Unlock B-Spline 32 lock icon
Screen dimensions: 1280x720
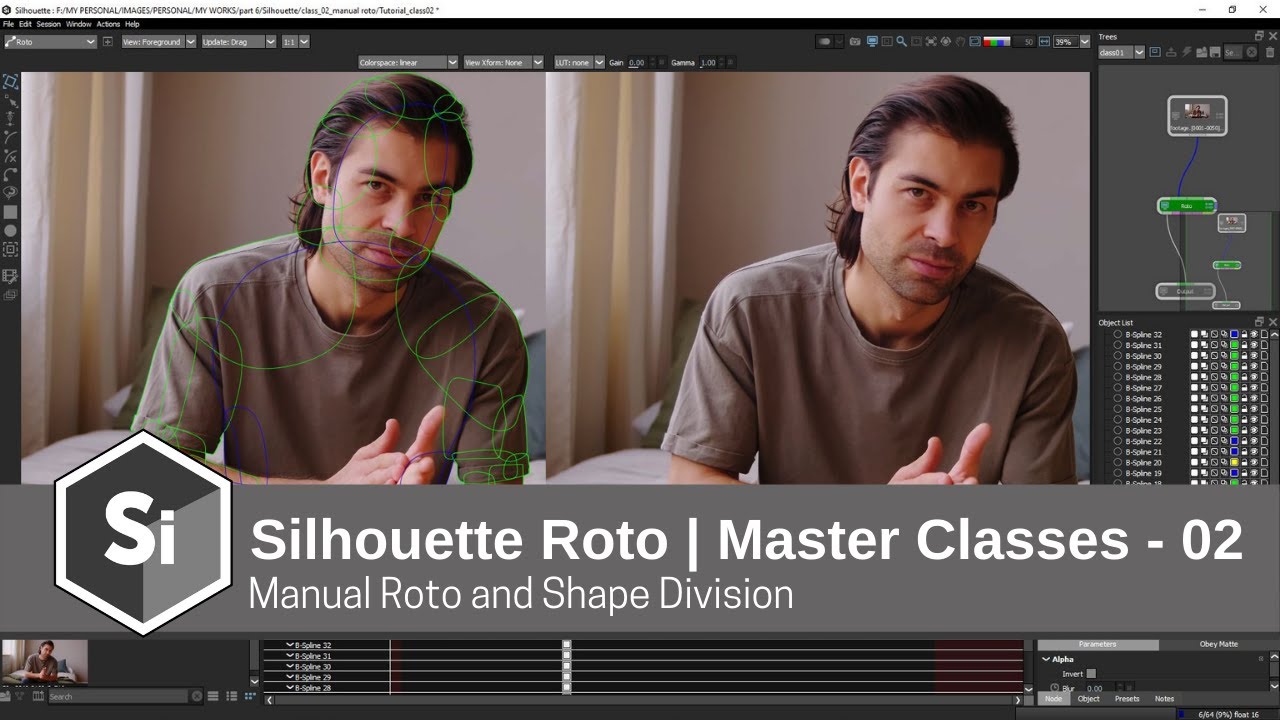tap(1244, 334)
